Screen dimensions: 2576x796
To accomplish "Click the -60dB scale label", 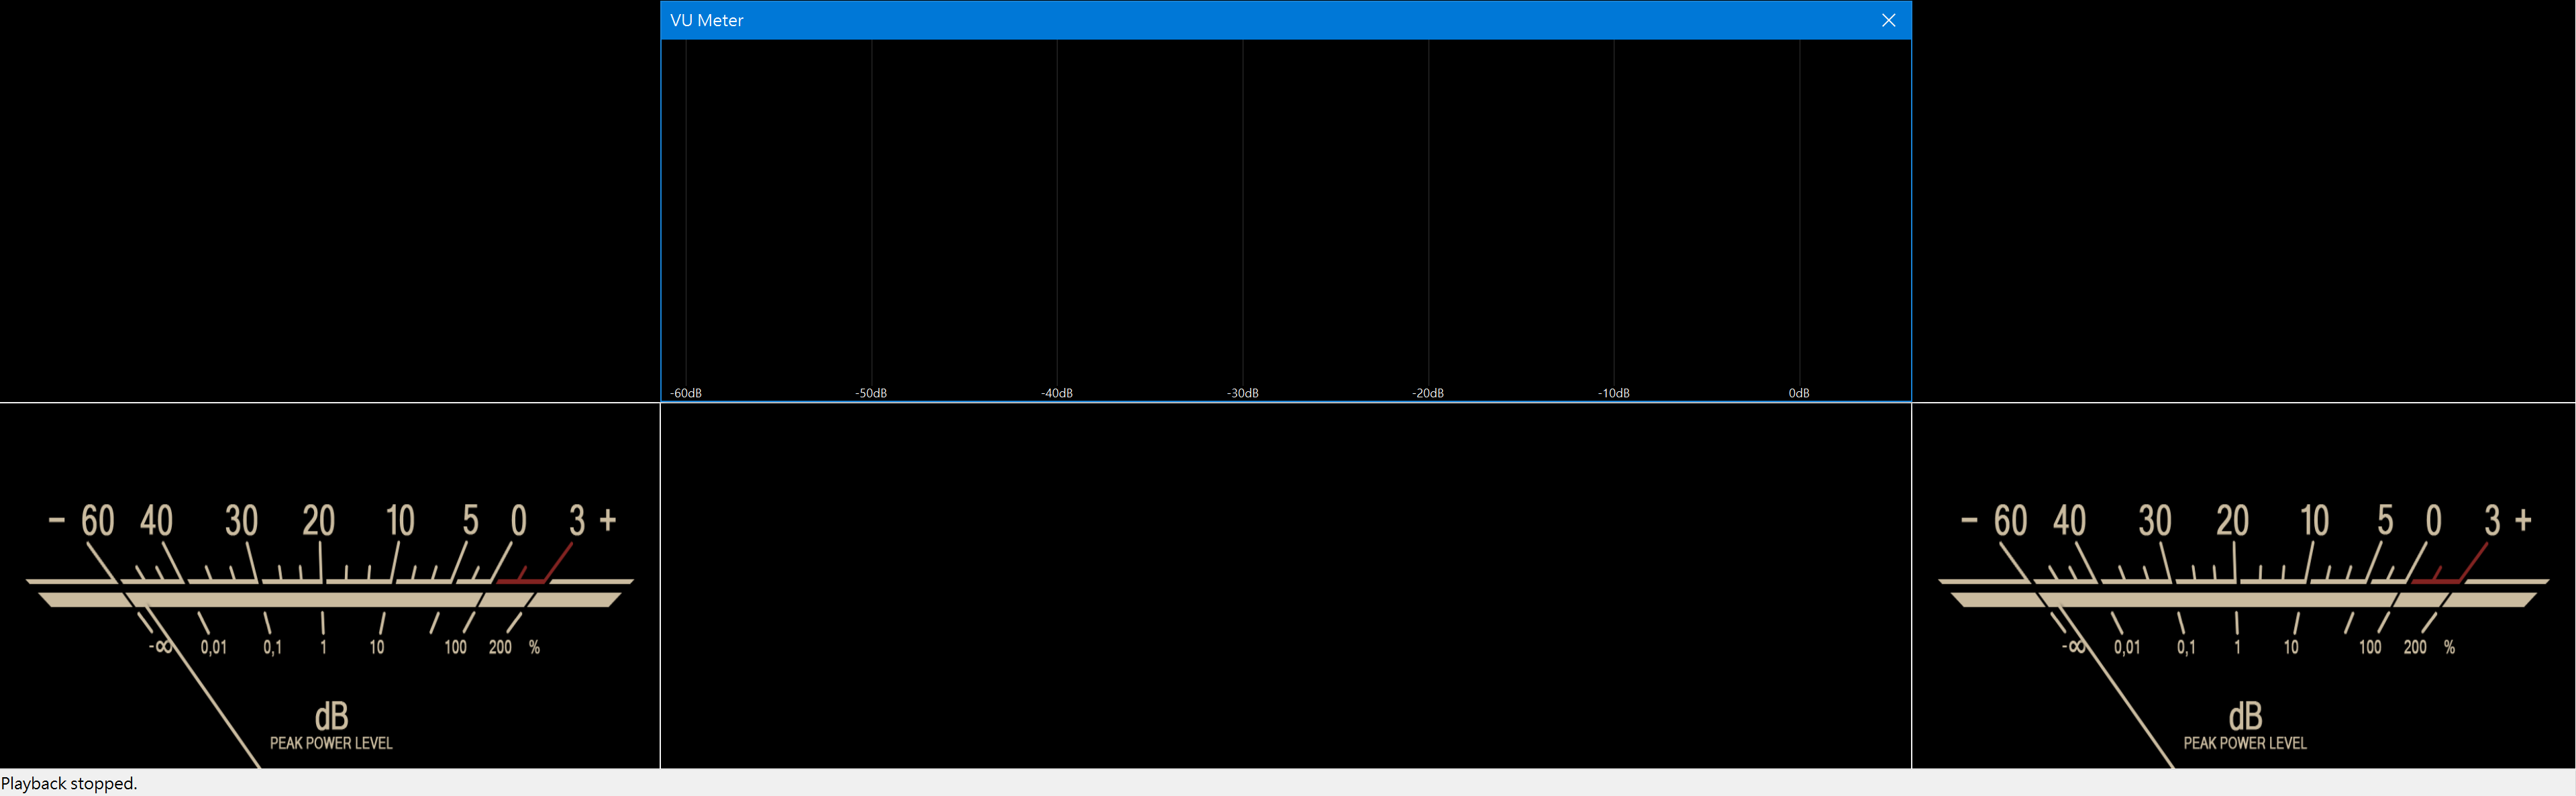I will point(686,393).
